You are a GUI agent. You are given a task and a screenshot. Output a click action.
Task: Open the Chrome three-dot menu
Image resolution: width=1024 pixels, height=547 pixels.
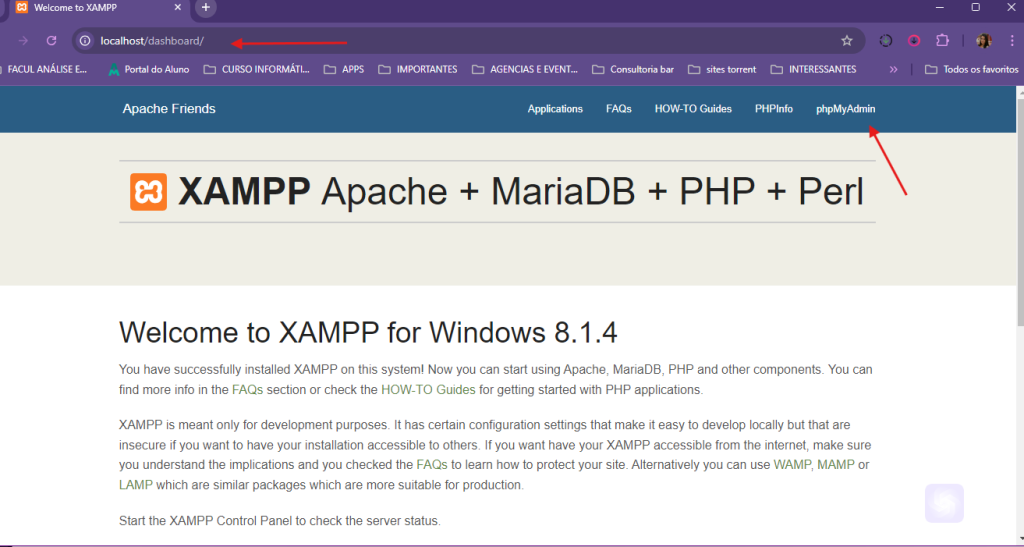click(x=1012, y=41)
